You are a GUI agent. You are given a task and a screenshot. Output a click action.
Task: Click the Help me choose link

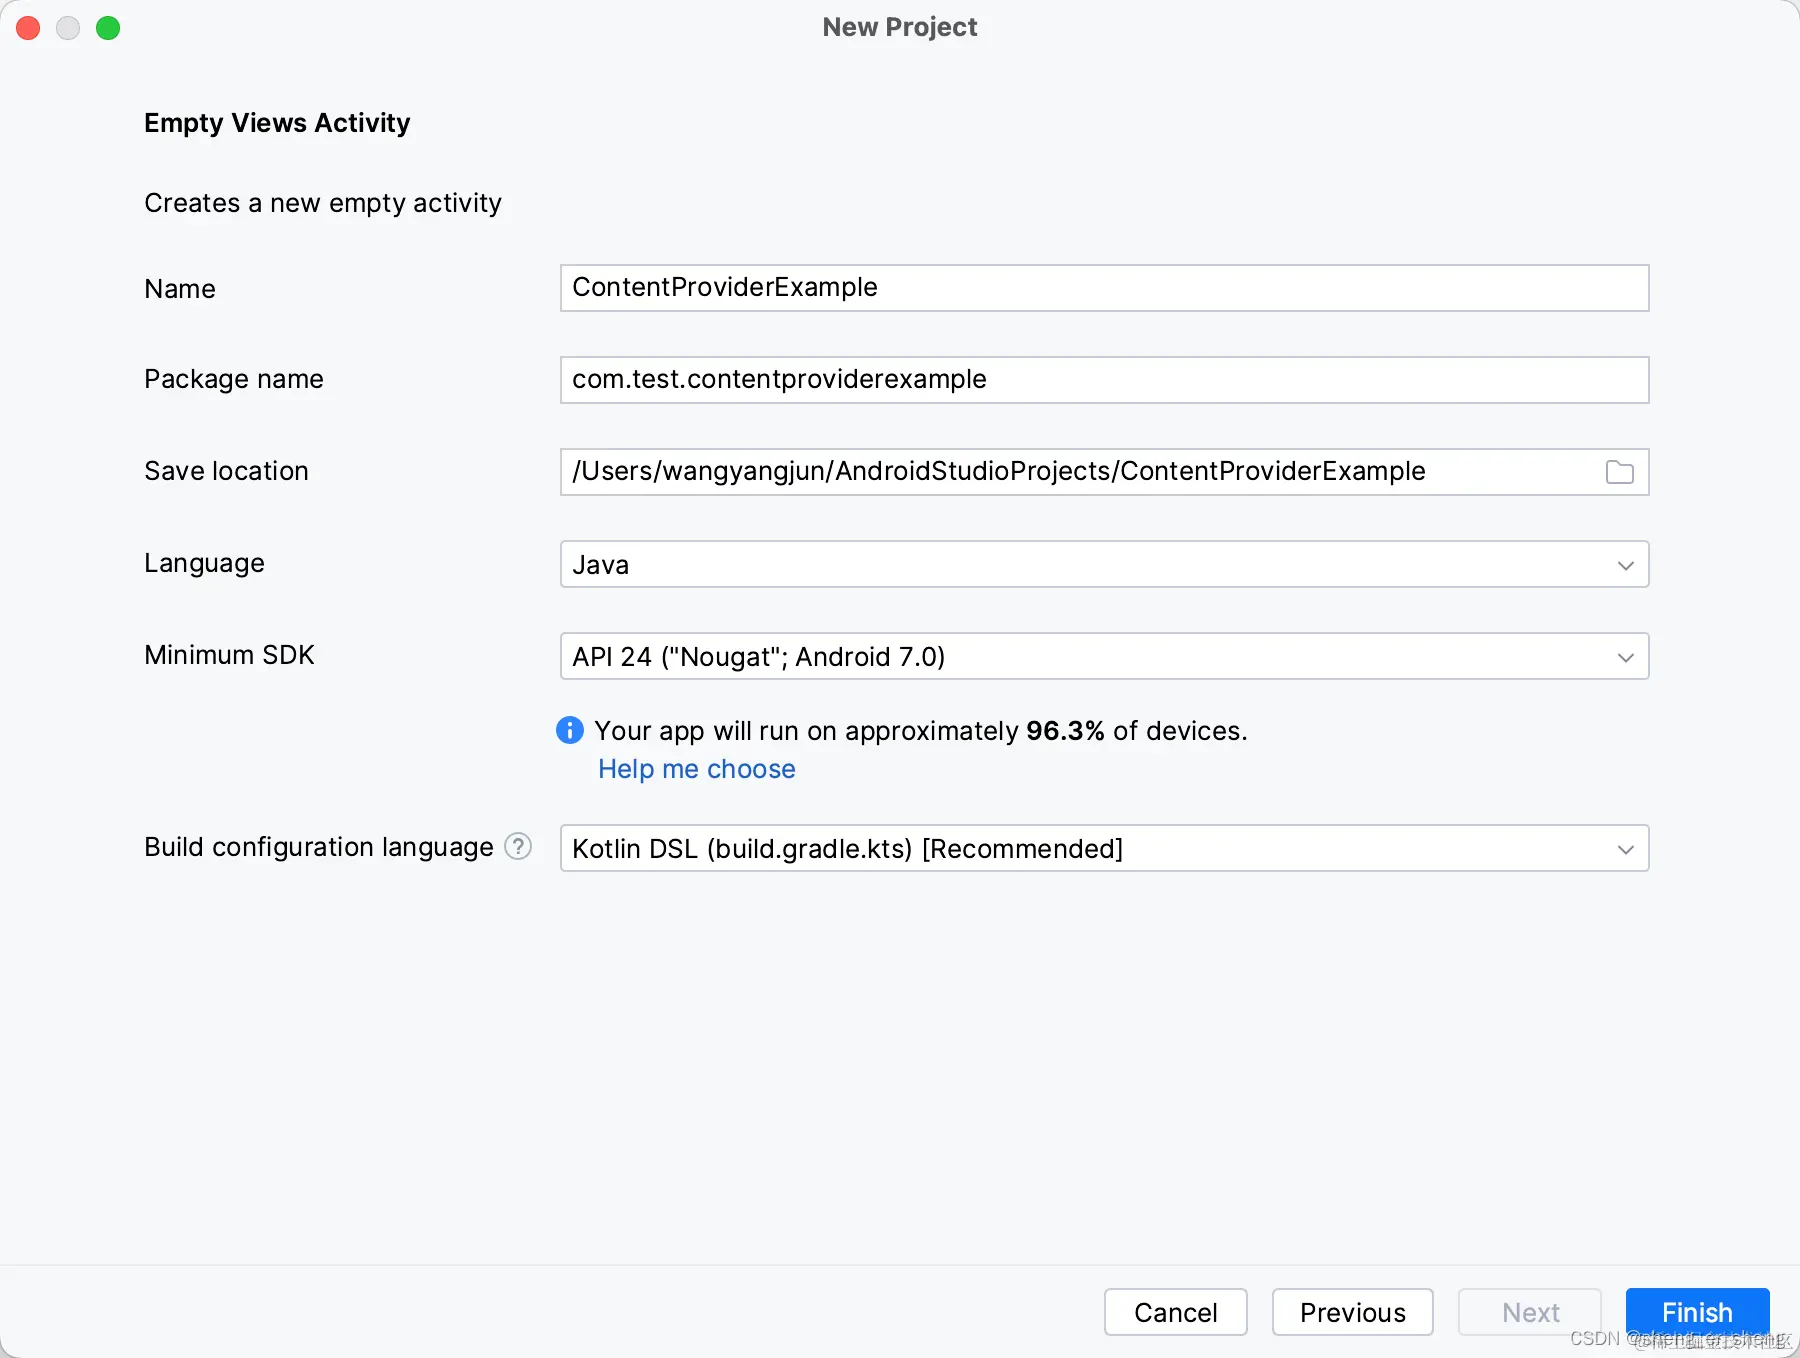696,769
